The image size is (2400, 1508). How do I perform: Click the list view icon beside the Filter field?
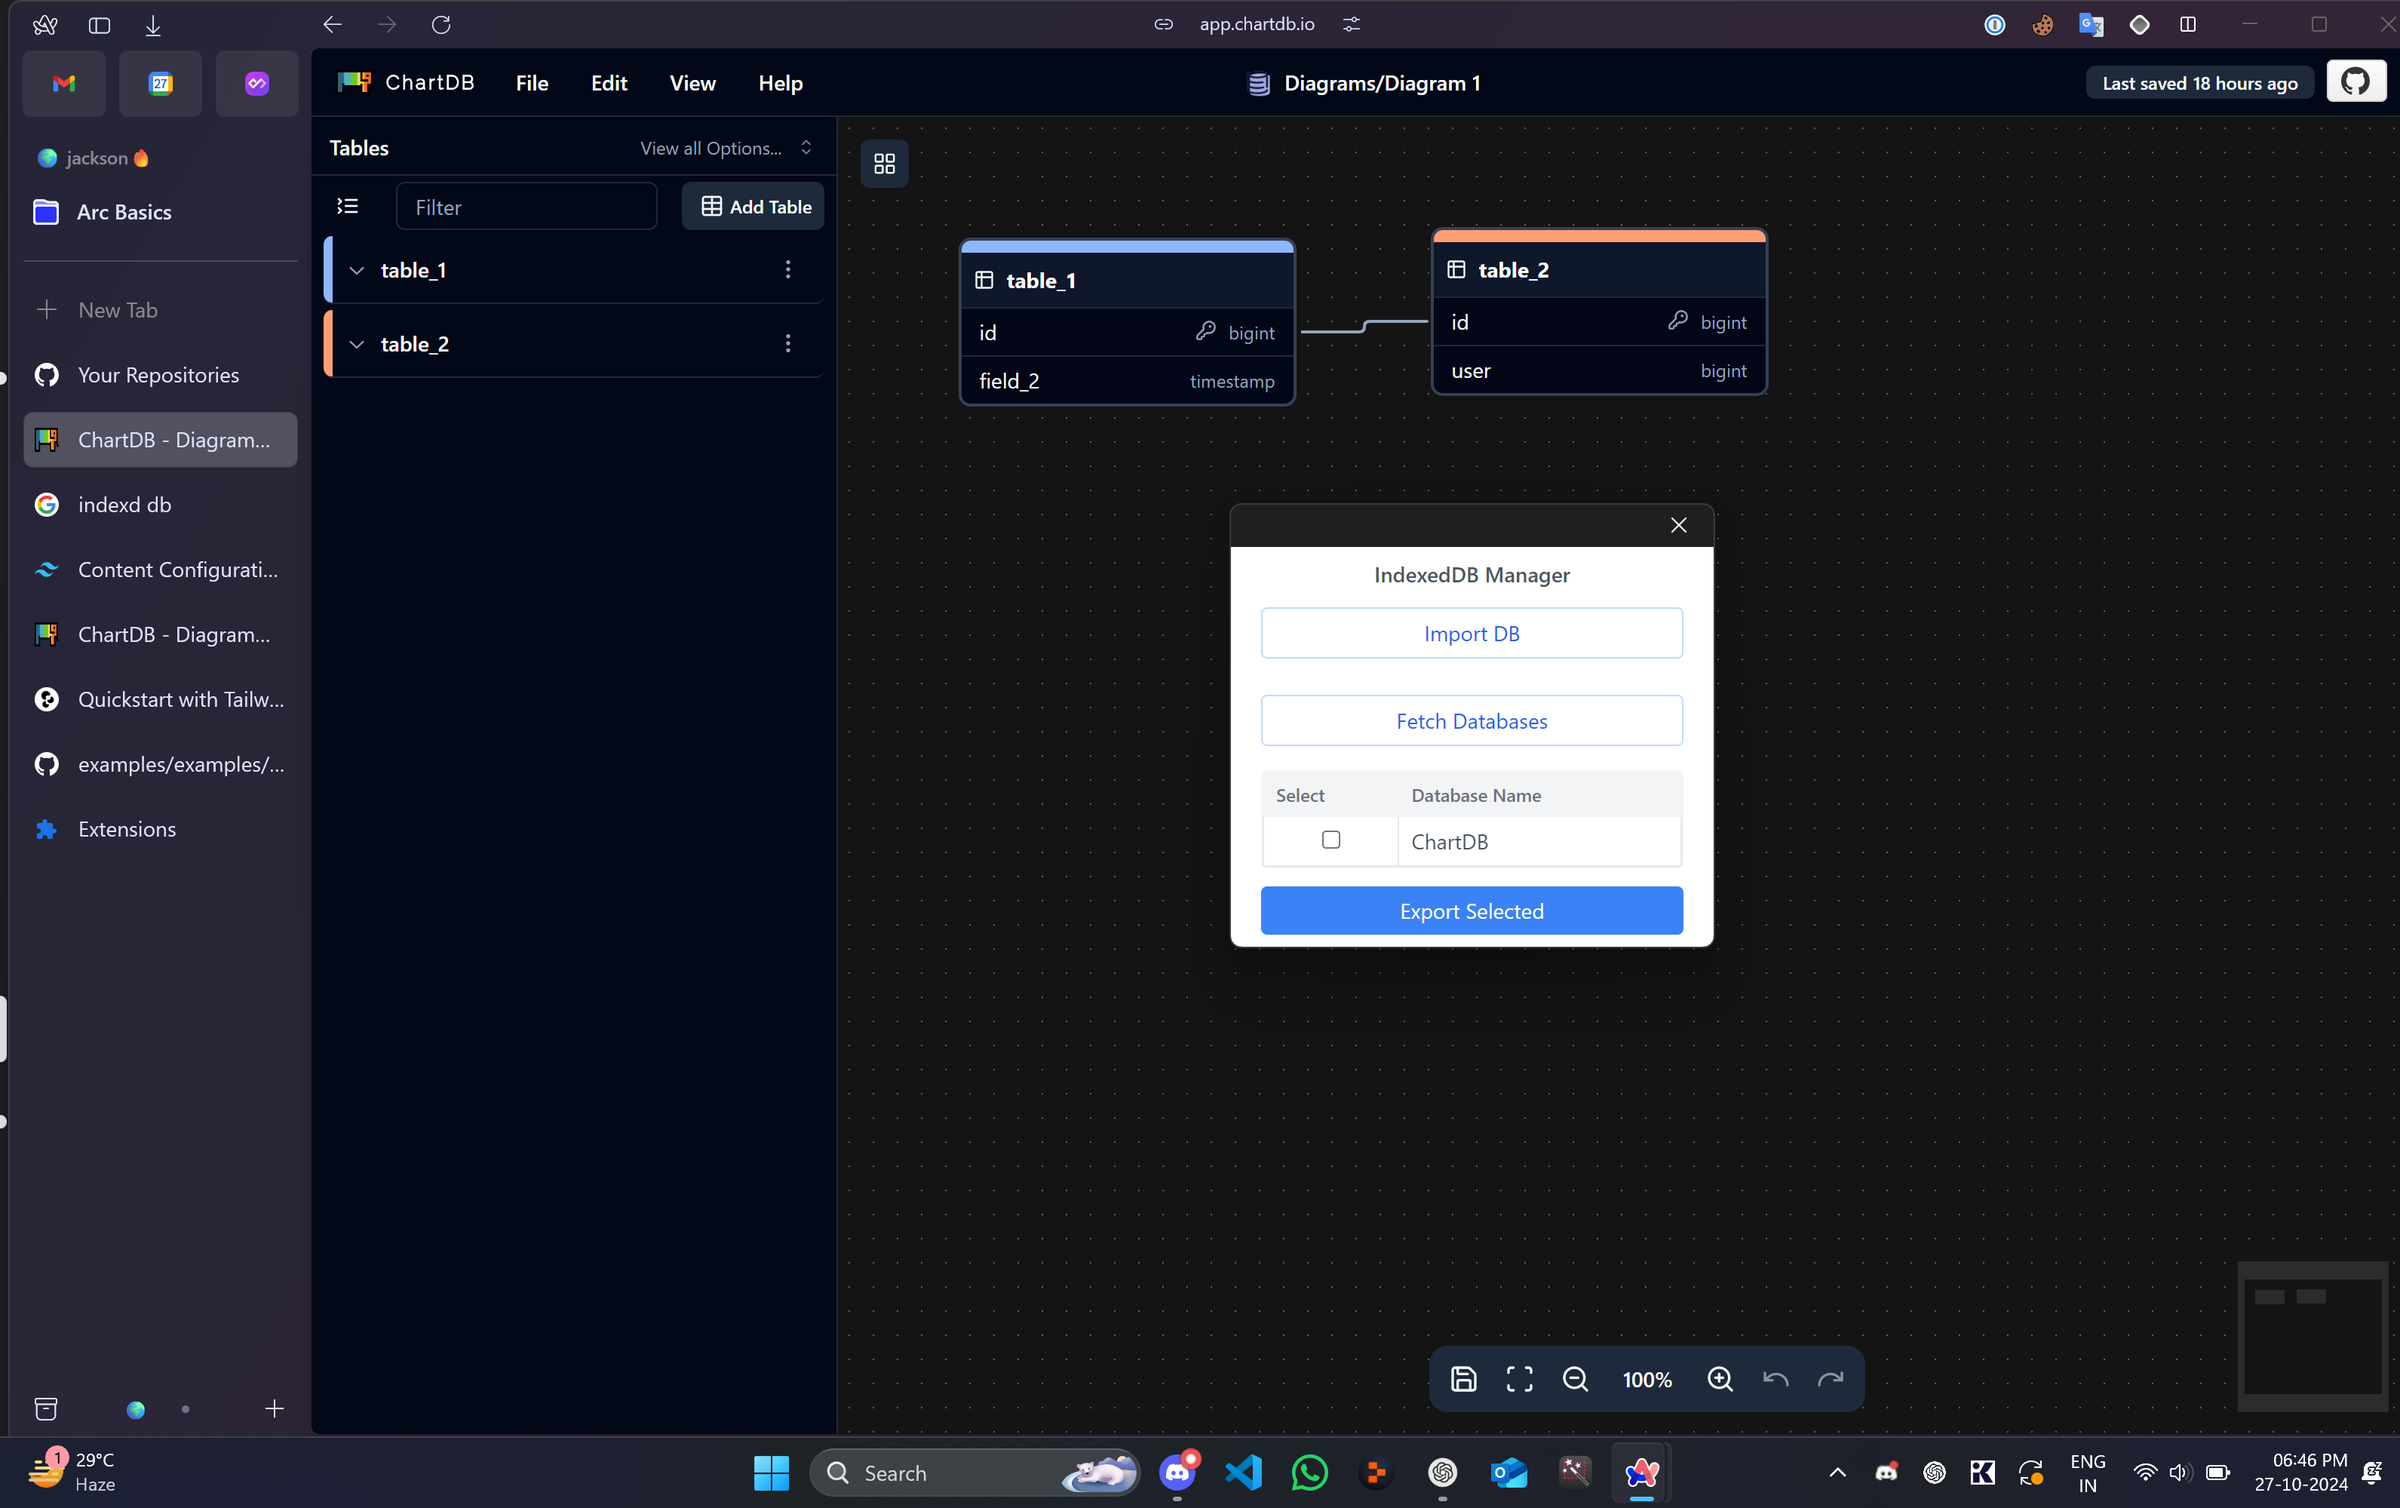tap(348, 206)
